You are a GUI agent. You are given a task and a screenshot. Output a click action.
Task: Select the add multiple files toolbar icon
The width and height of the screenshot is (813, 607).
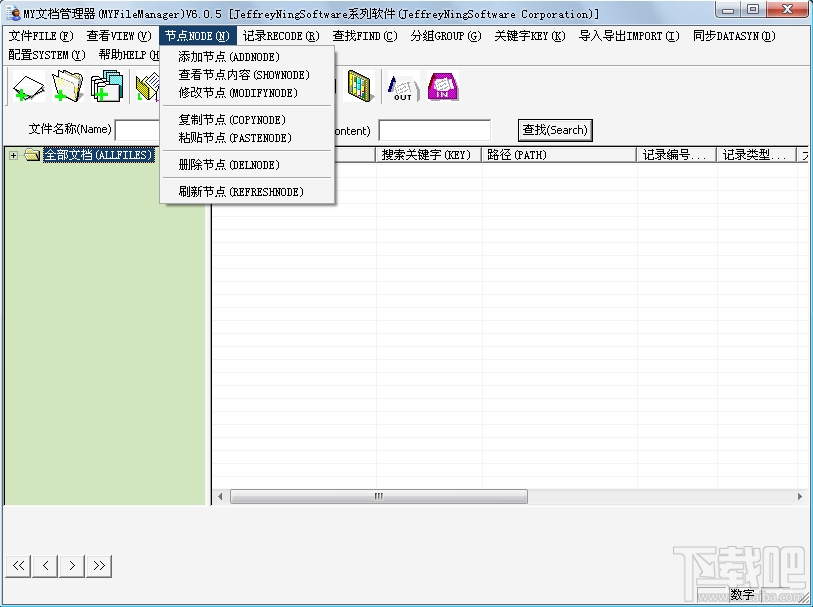(x=106, y=87)
